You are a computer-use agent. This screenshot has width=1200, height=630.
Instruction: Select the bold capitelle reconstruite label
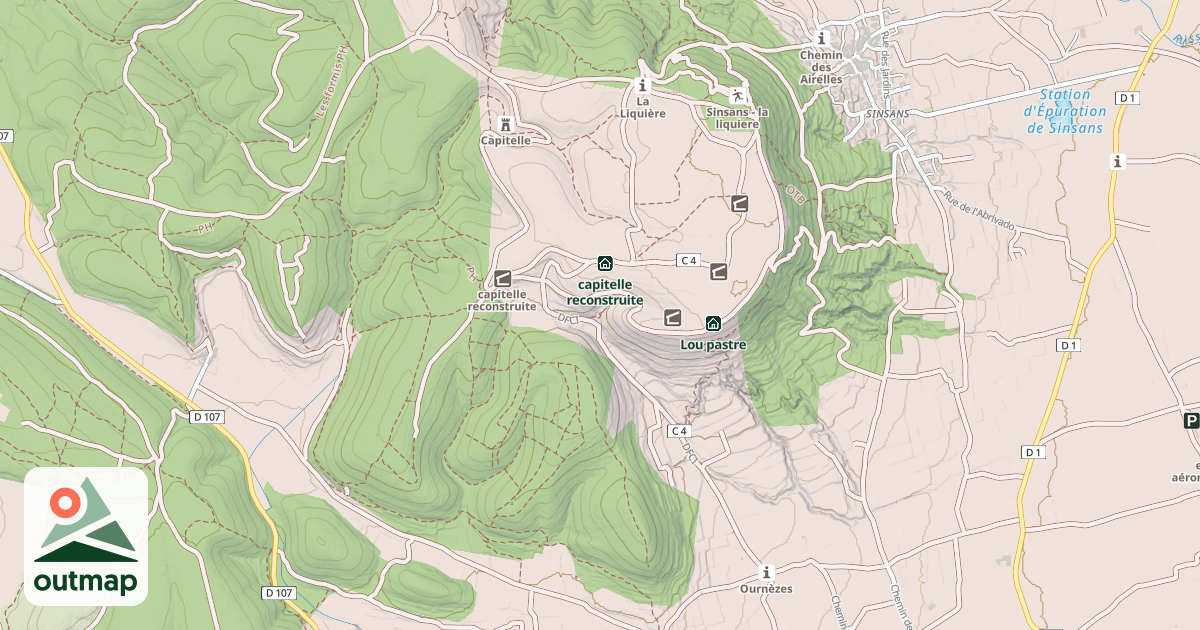(x=605, y=292)
